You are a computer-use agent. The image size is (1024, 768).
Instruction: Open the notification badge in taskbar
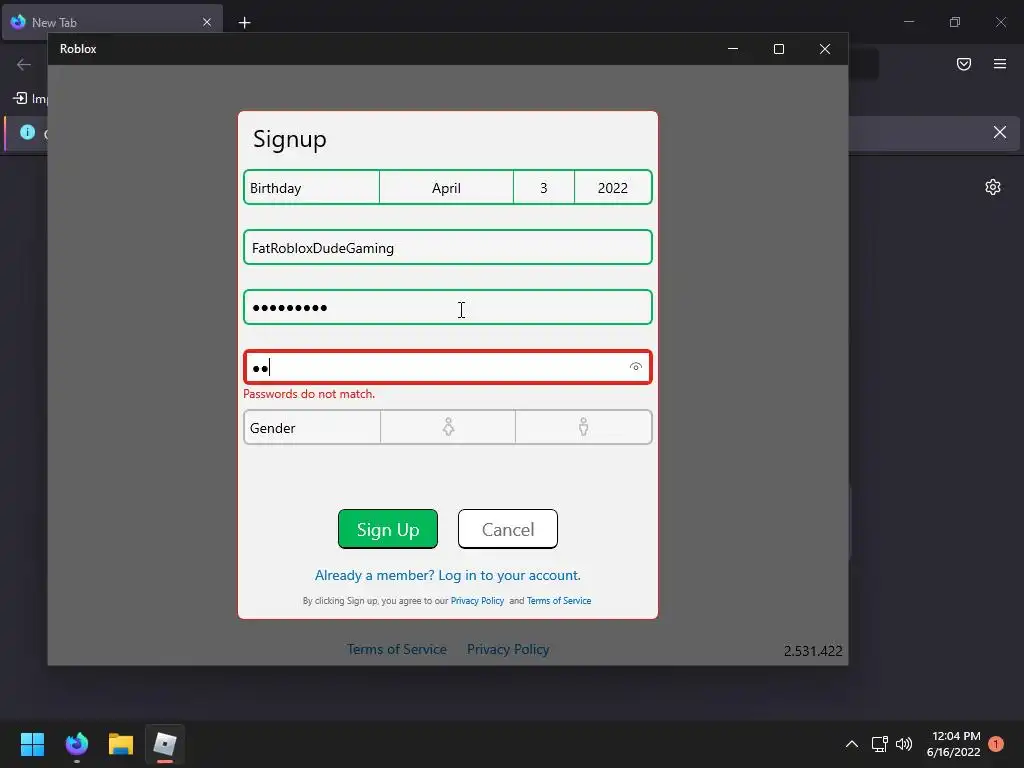(996, 744)
